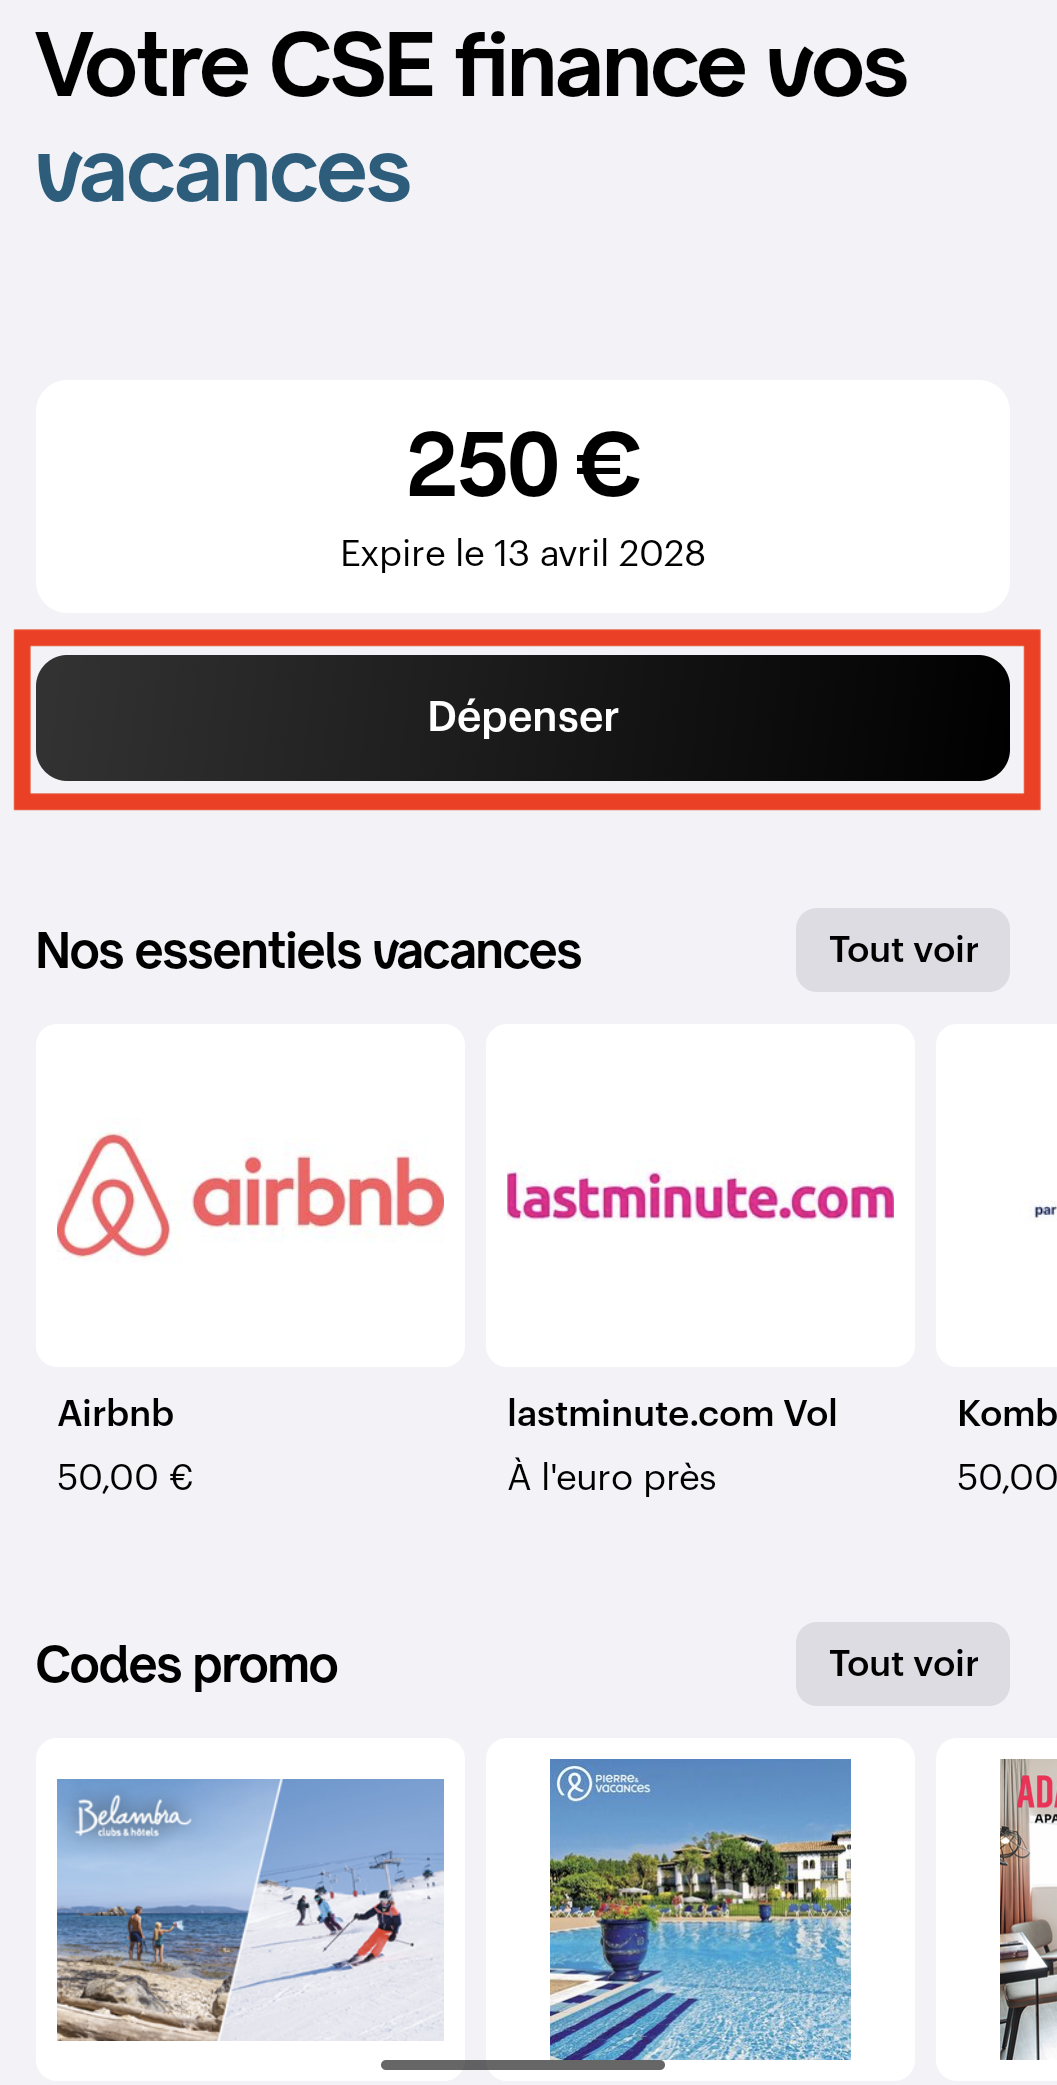Tap the Dépenser button
The width and height of the screenshot is (1057, 2085).
pyautogui.click(x=522, y=718)
